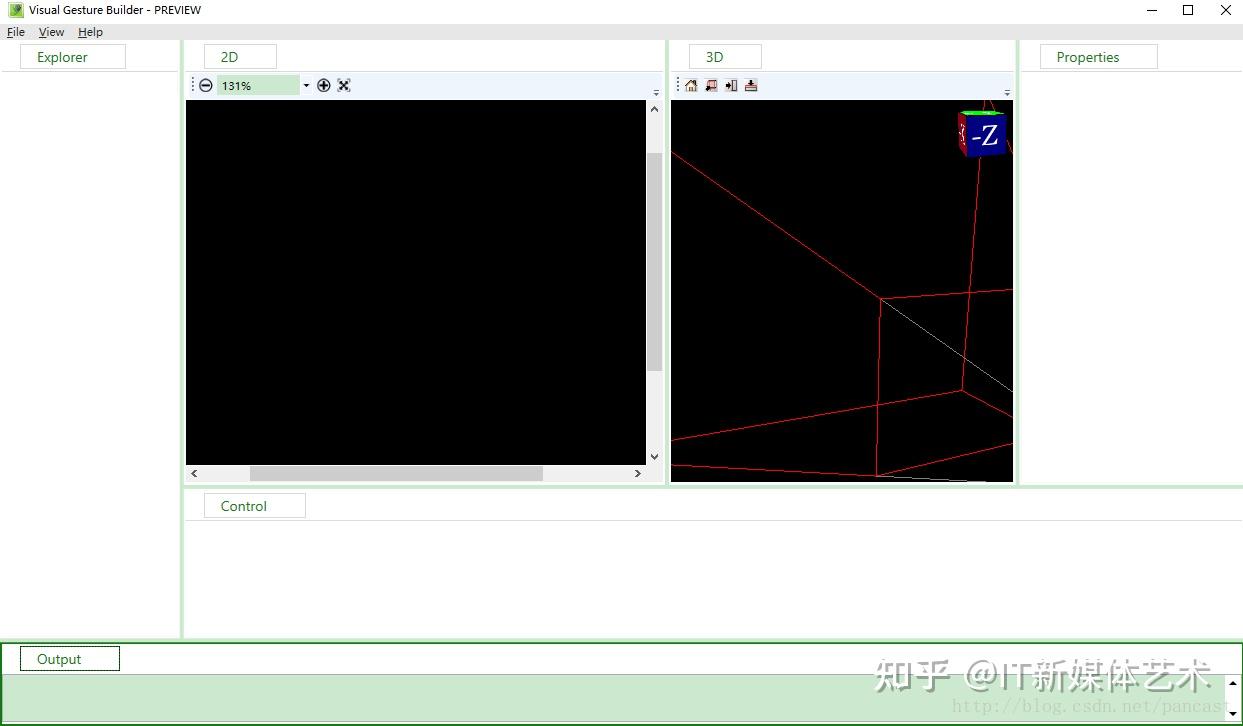Activate the side-view icon in the 3D toolbar
This screenshot has width=1243, height=726.
point(731,85)
